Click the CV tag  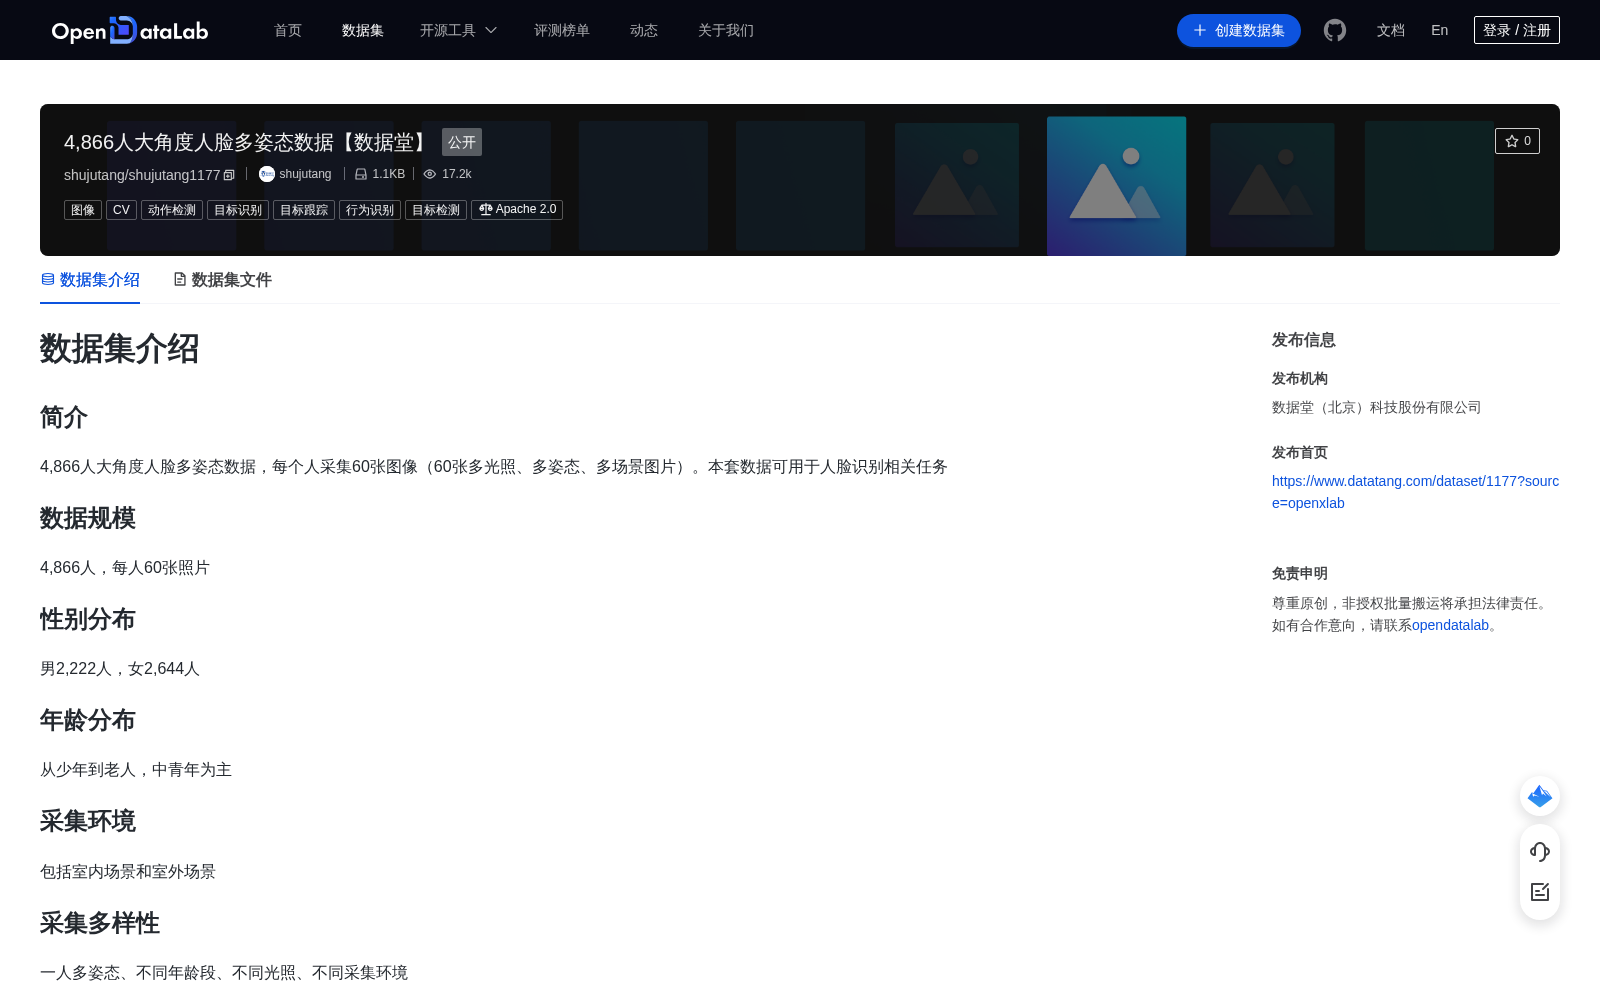tap(121, 210)
